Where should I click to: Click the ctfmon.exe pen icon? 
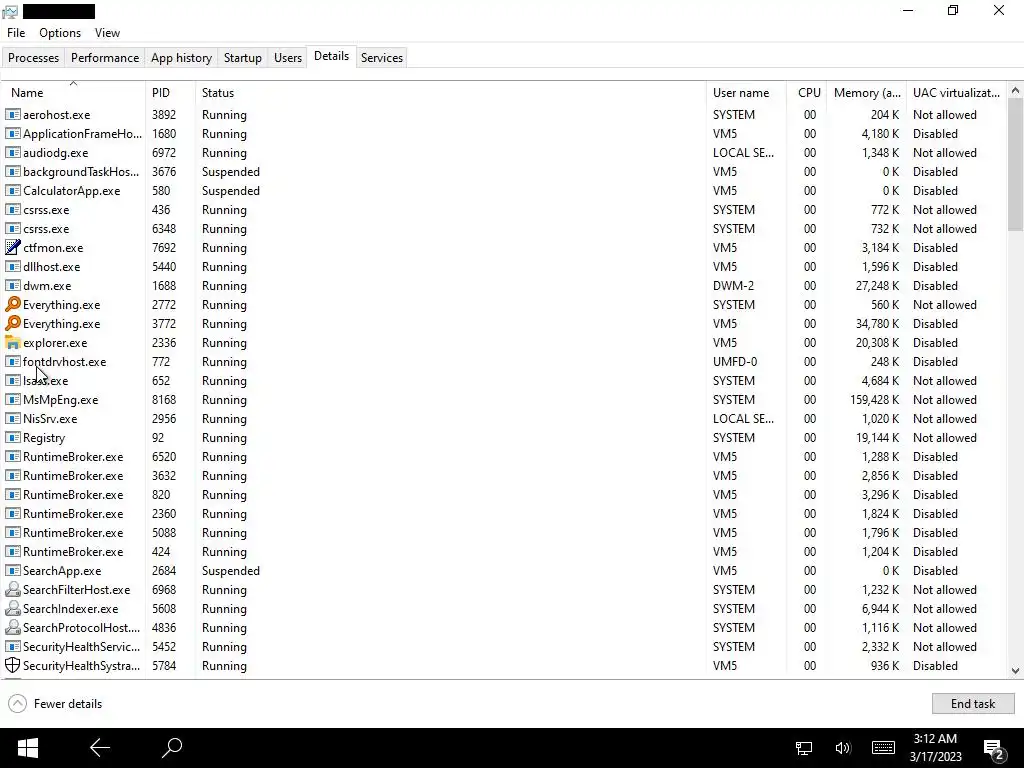(x=12, y=248)
